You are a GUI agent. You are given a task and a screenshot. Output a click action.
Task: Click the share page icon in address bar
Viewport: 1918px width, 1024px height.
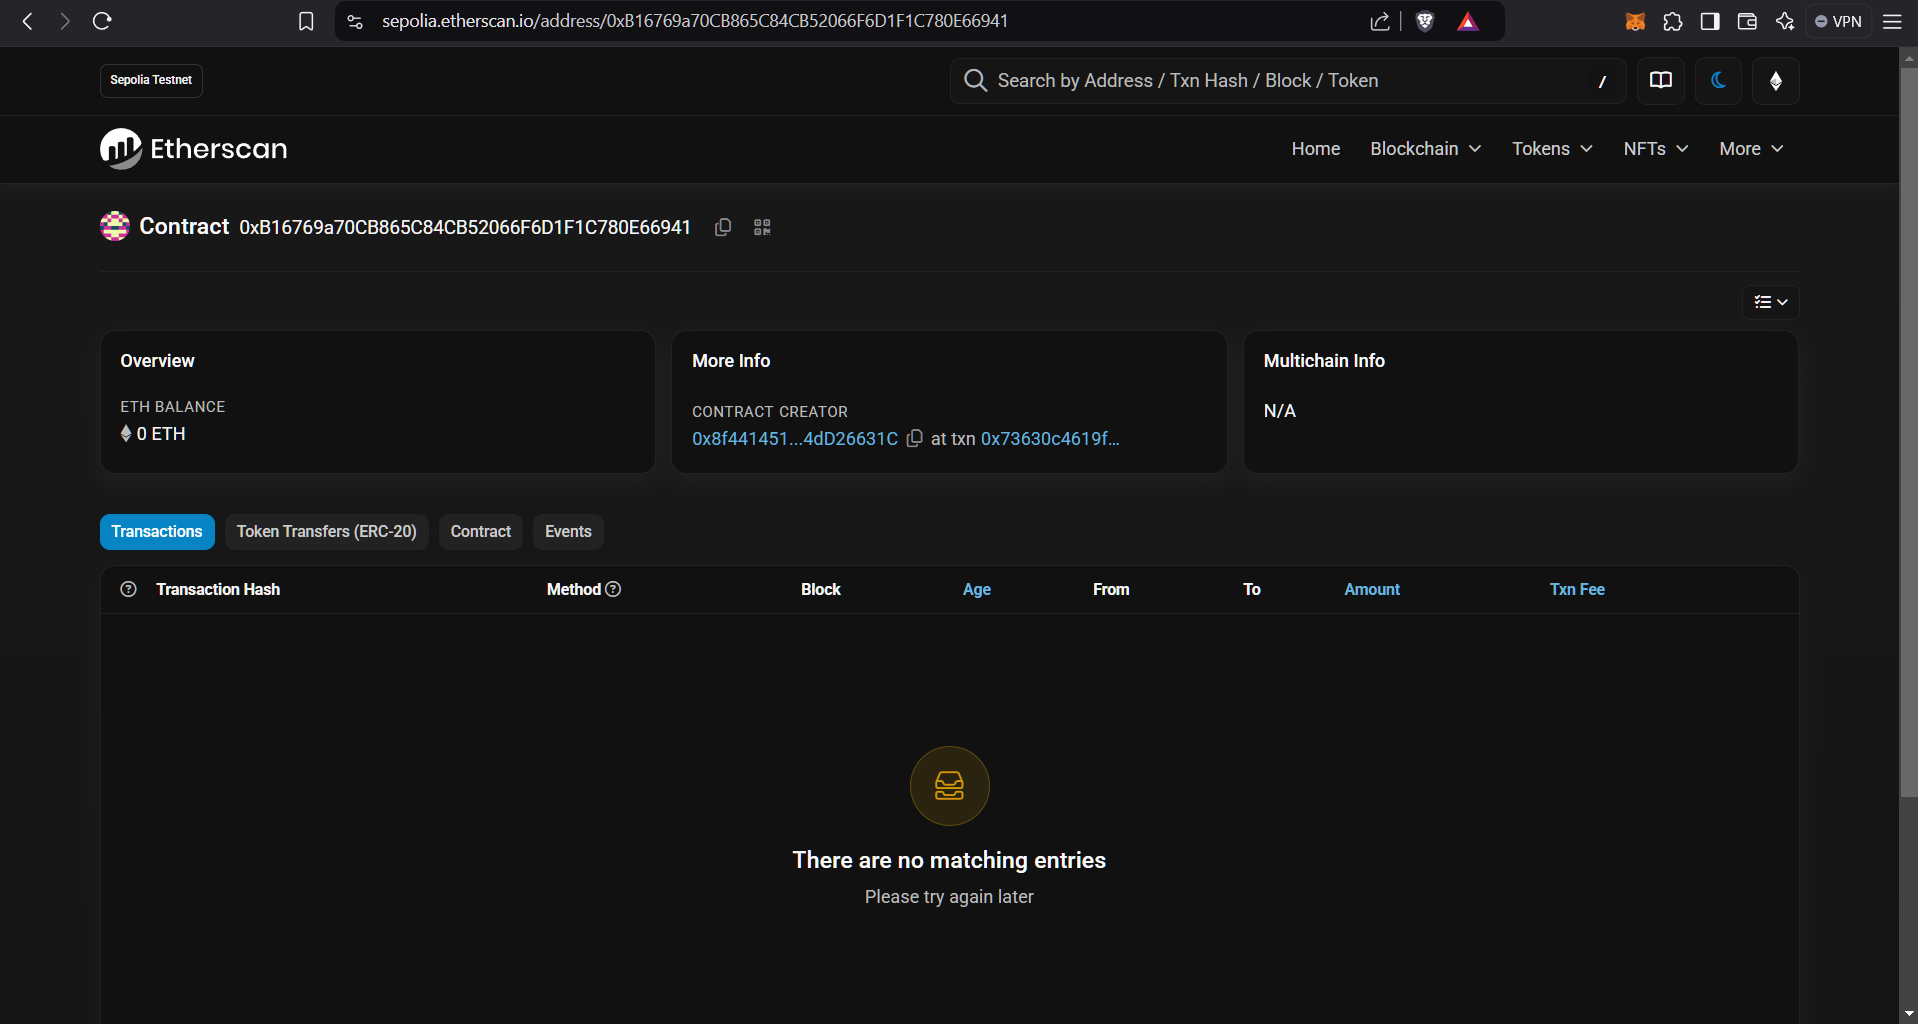click(1380, 21)
